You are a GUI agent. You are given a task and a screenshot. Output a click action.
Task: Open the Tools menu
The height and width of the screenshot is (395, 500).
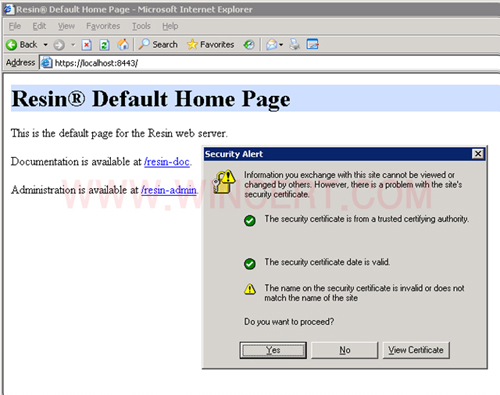(x=141, y=26)
